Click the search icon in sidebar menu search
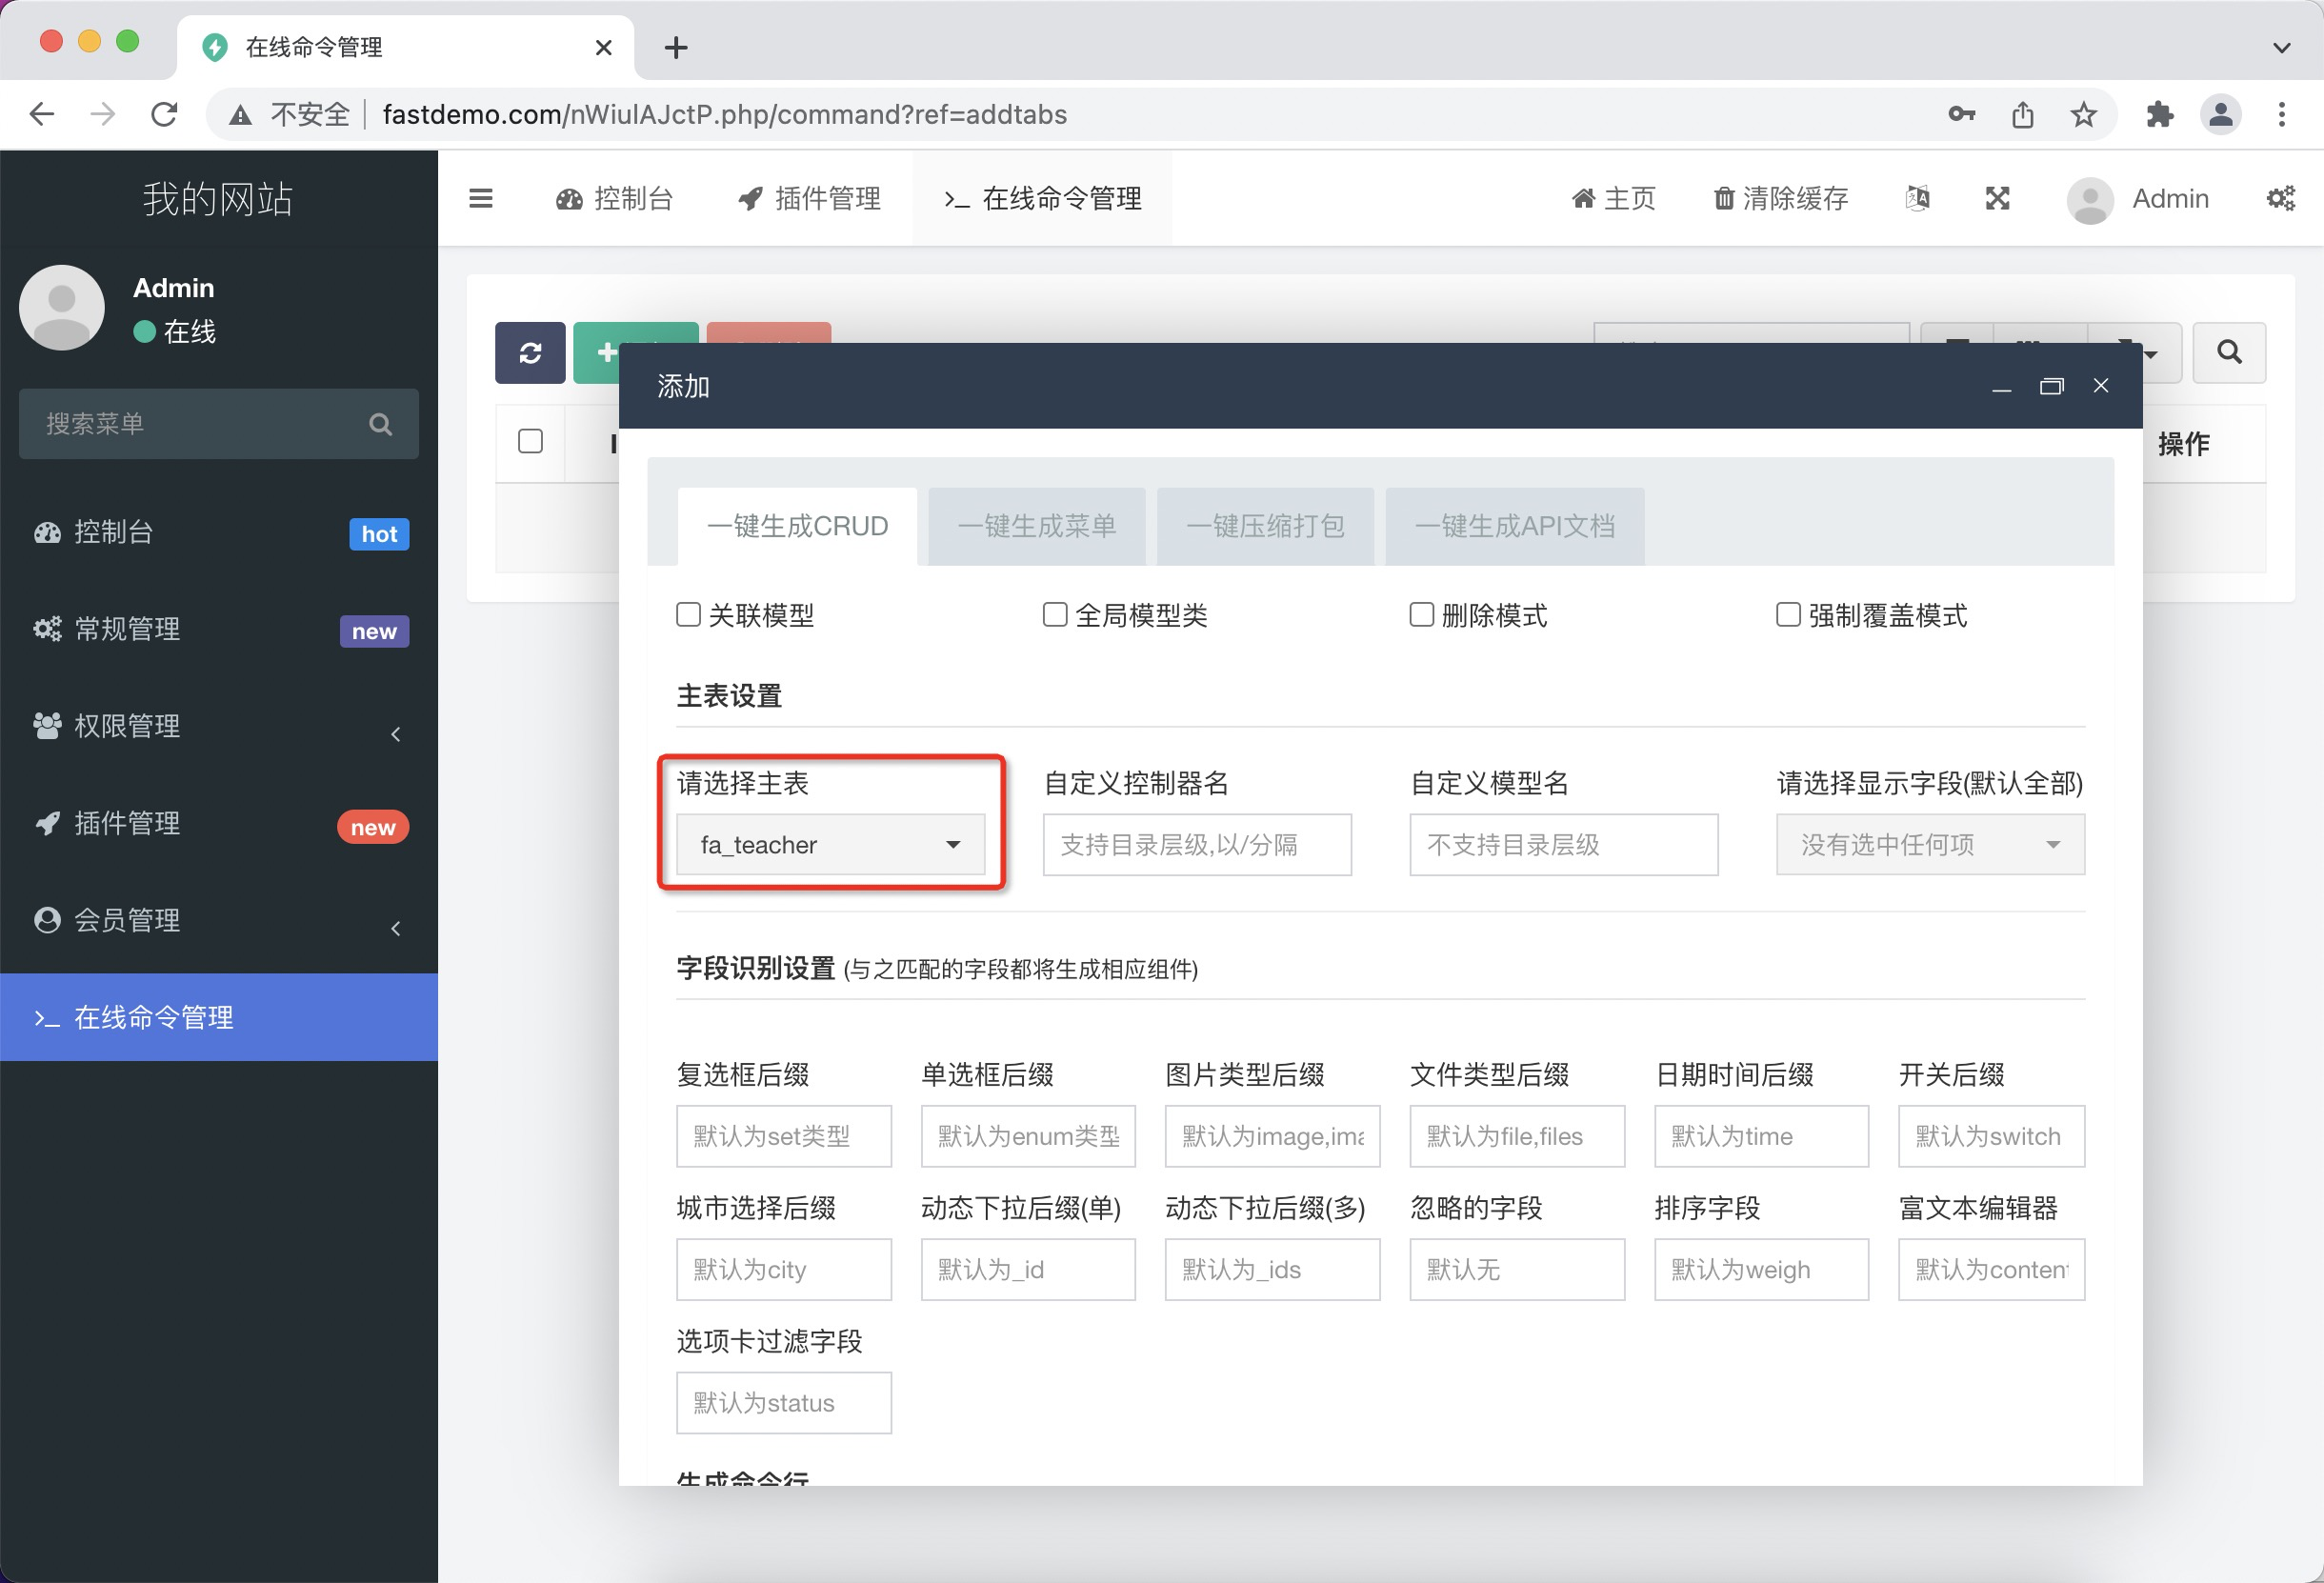Image resolution: width=2324 pixels, height=1583 pixels. click(x=380, y=424)
